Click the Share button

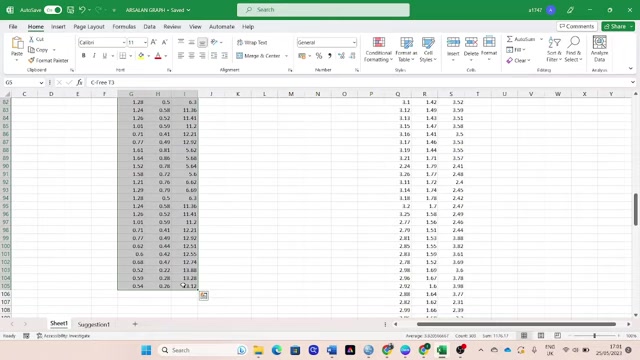618,27
